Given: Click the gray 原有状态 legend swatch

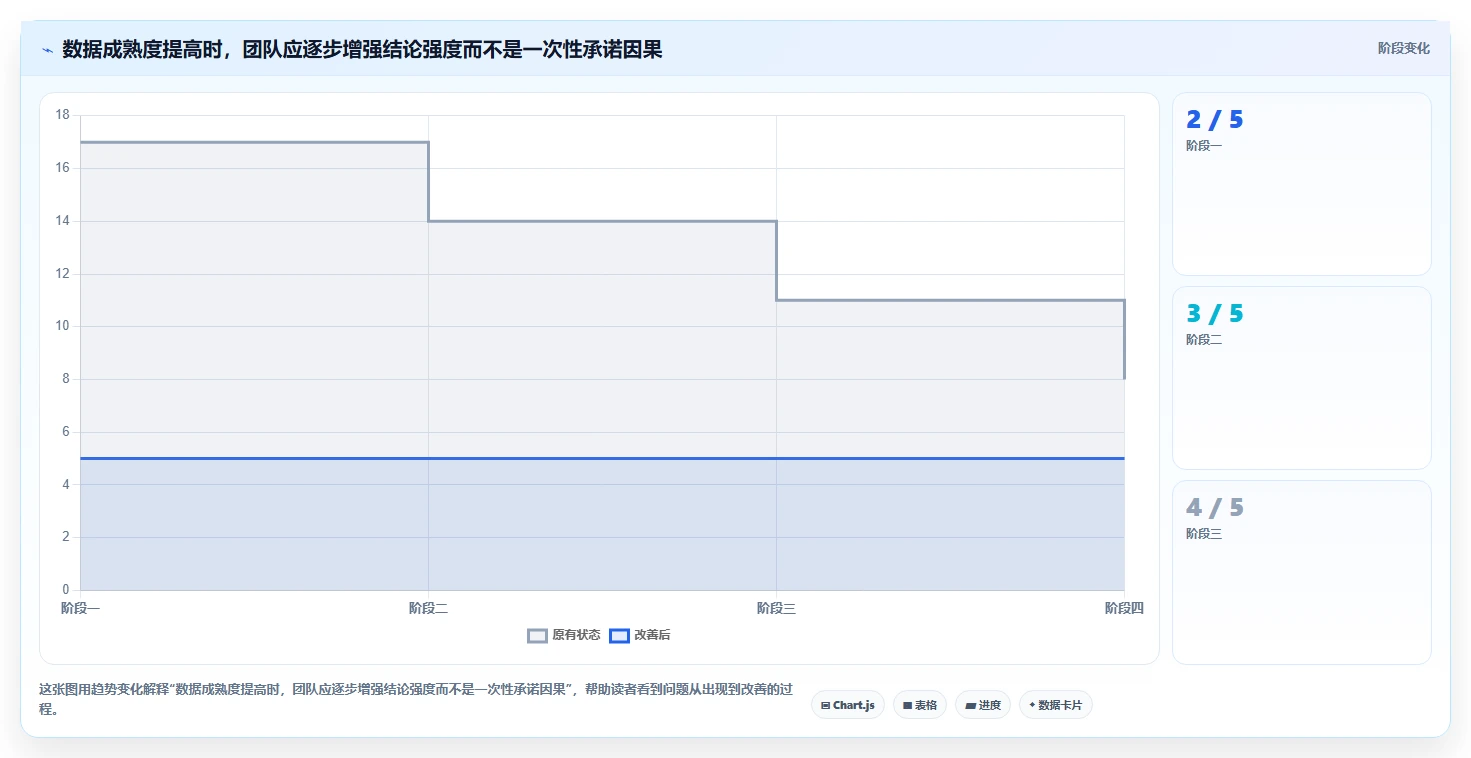Looking at the screenshot, I should click(x=537, y=635).
